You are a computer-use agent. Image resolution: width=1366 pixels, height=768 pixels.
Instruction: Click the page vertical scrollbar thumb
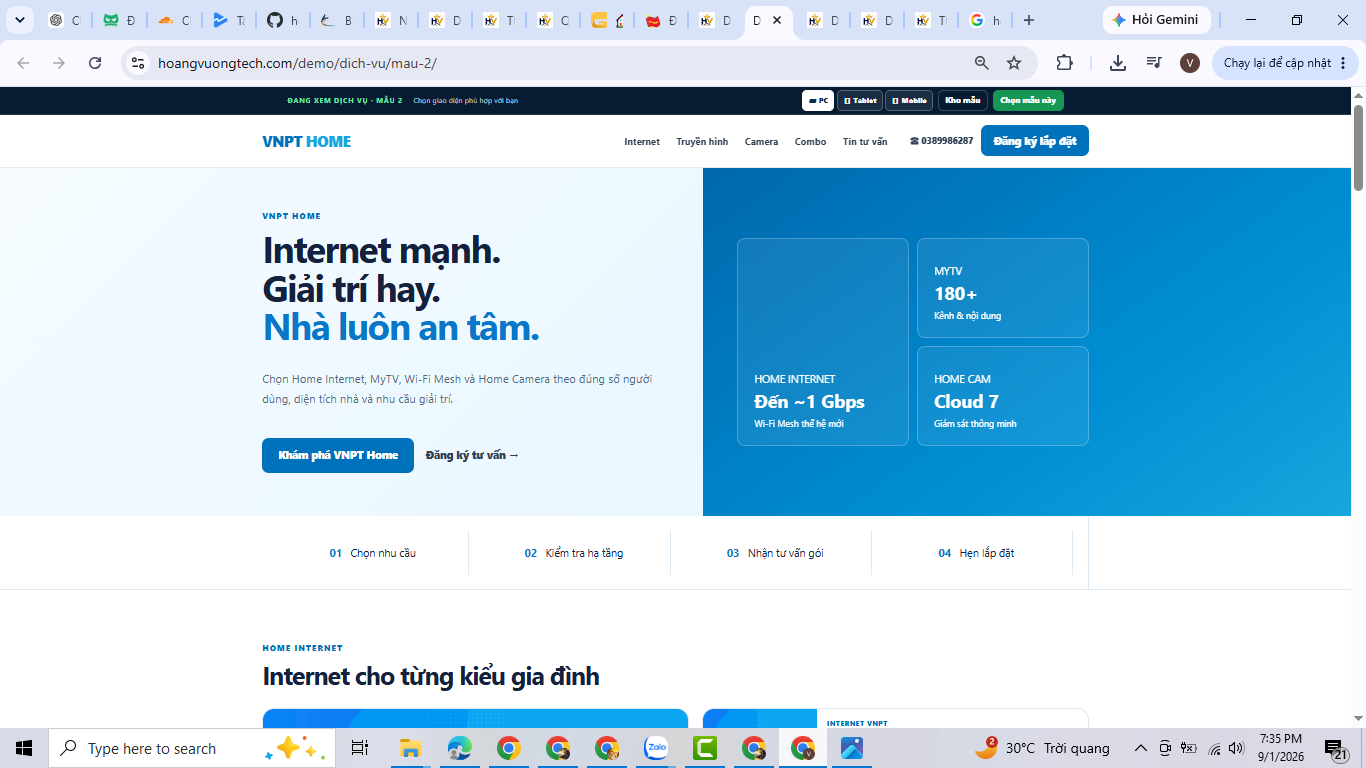pos(1358,147)
